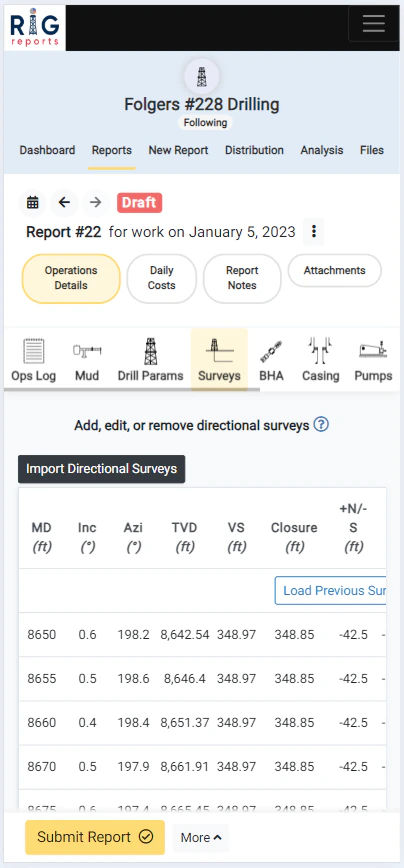This screenshot has height=868, width=404.
Task: Click the Closure (ft) column header
Action: click(x=294, y=537)
